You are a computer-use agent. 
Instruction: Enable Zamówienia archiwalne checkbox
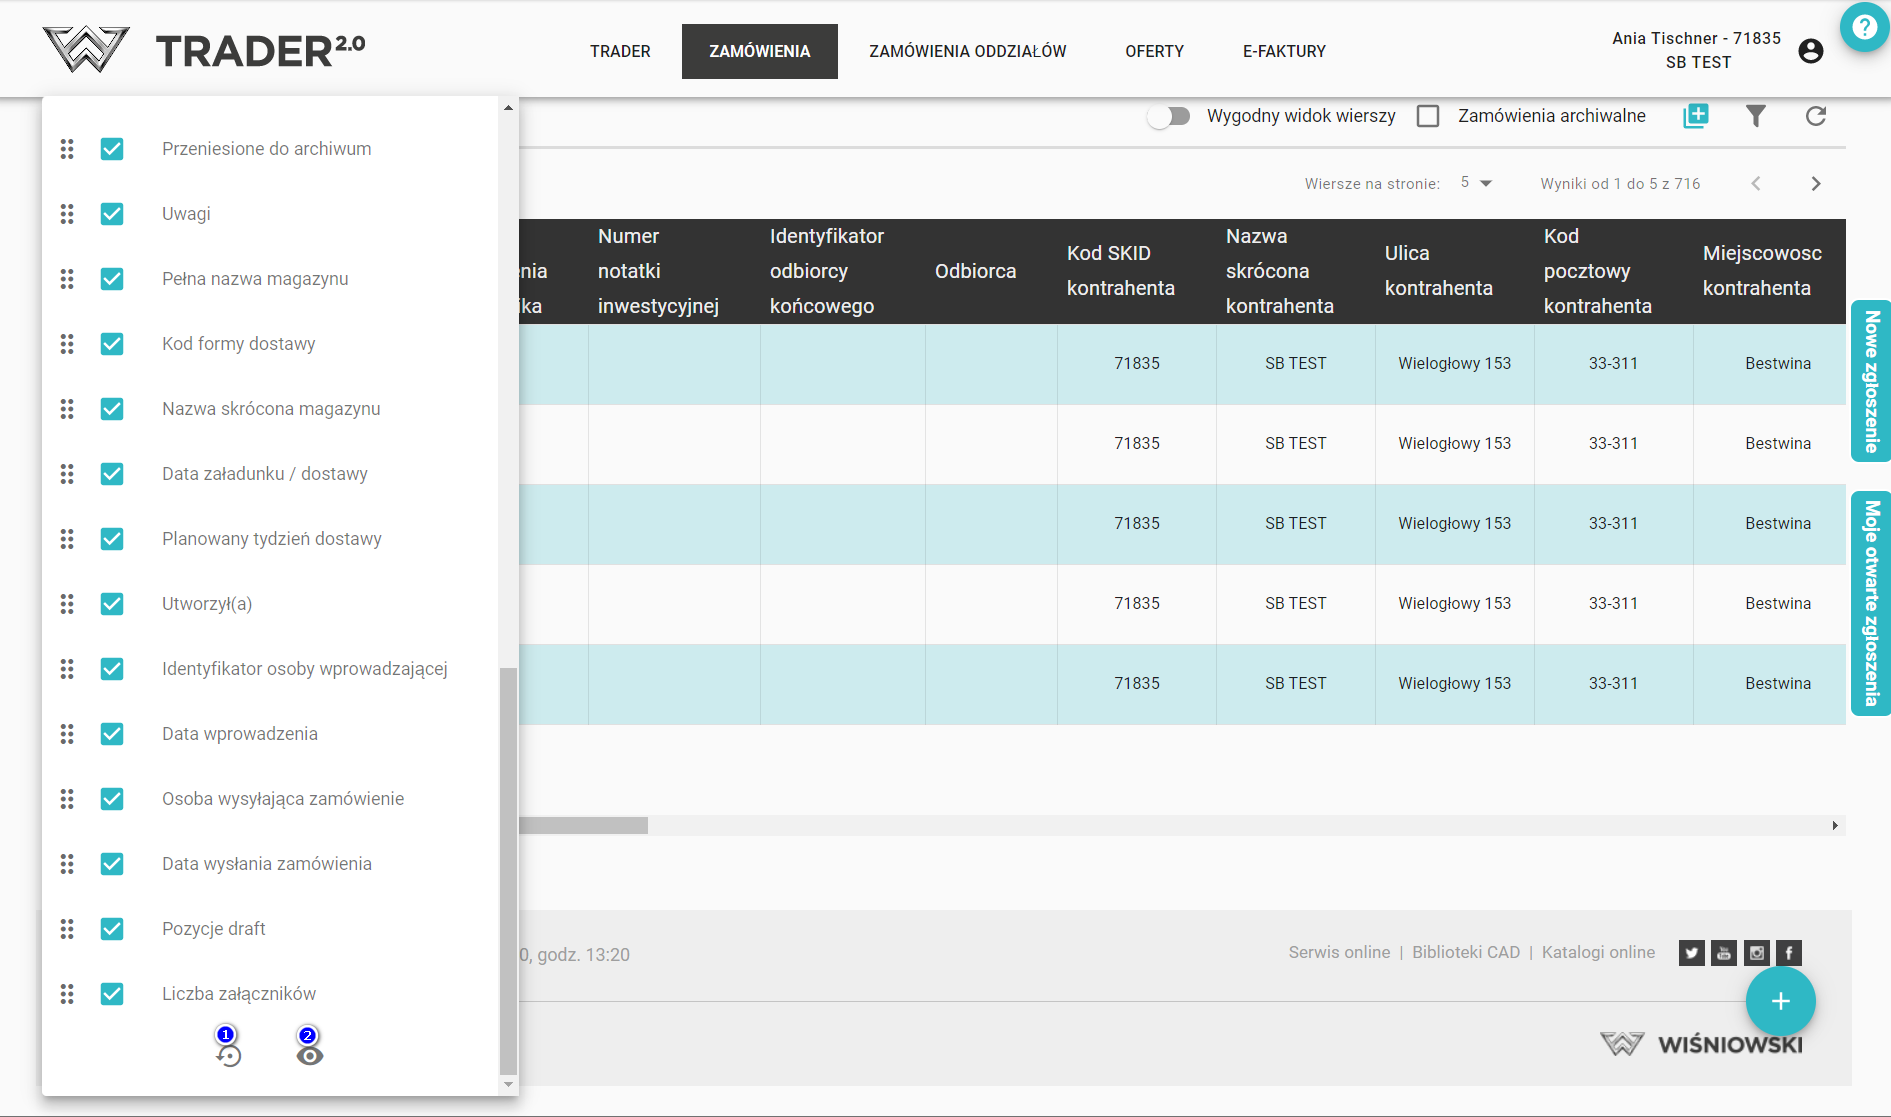(1428, 116)
